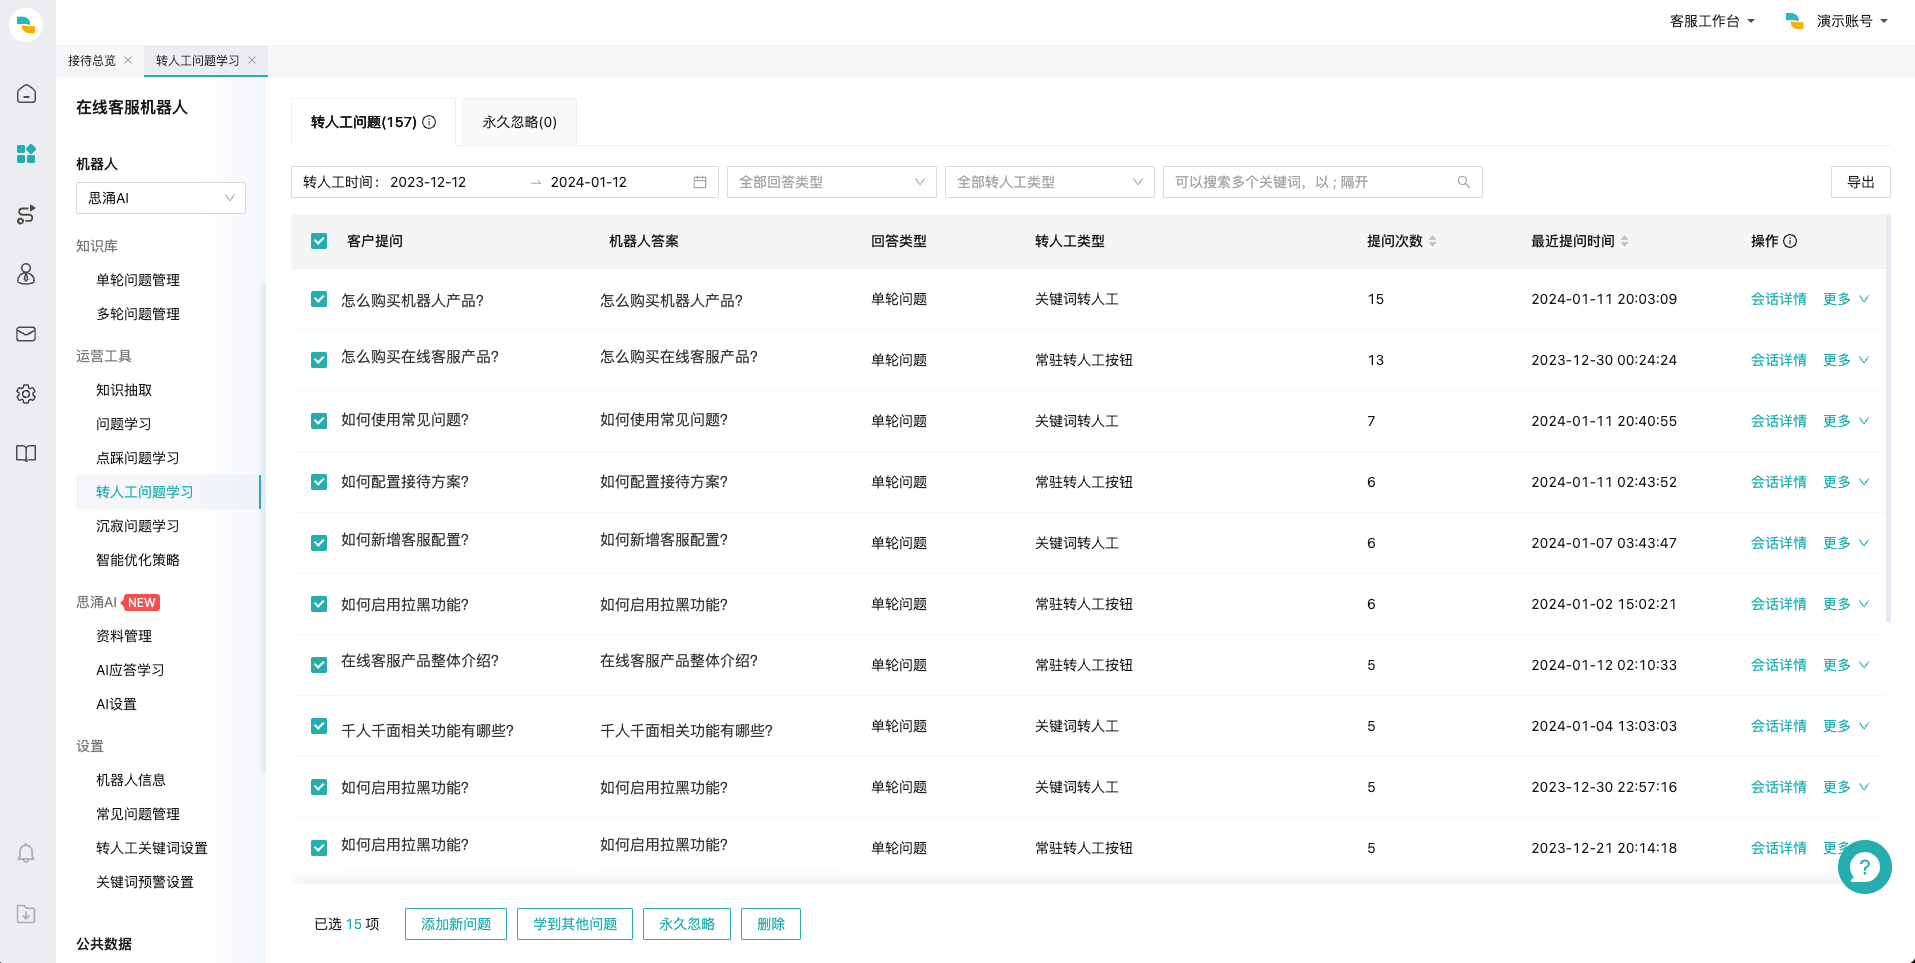Open the home icon in left rail
This screenshot has height=963, width=1915.
pyautogui.click(x=26, y=94)
